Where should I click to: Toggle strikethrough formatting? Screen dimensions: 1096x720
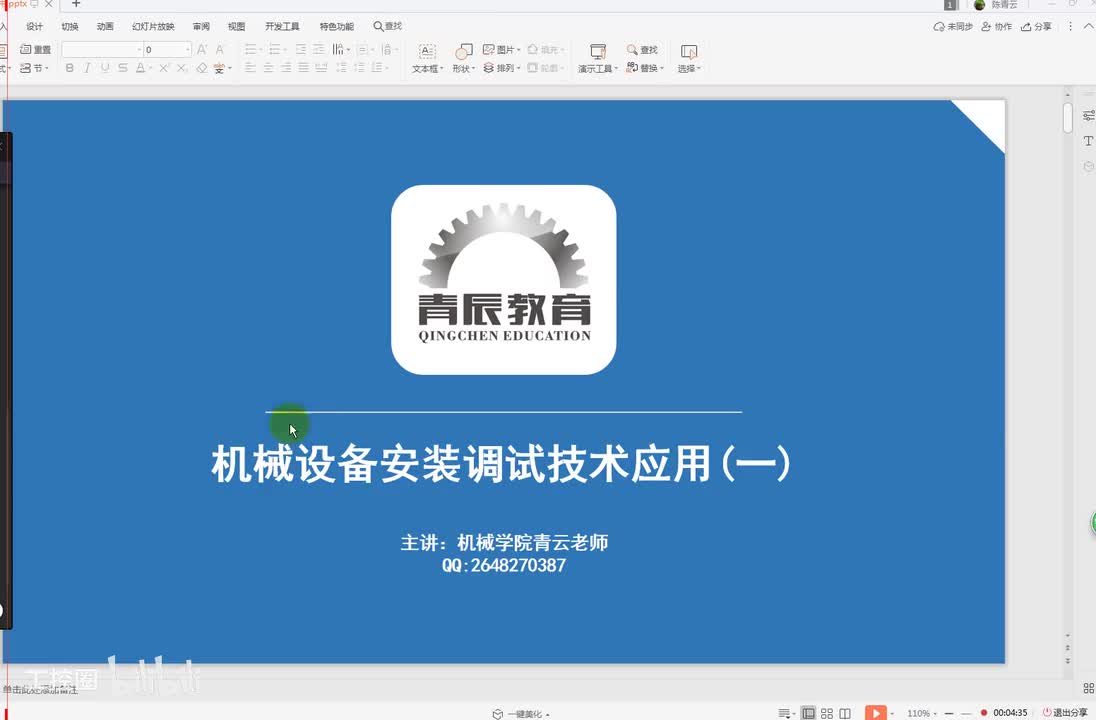coord(123,68)
